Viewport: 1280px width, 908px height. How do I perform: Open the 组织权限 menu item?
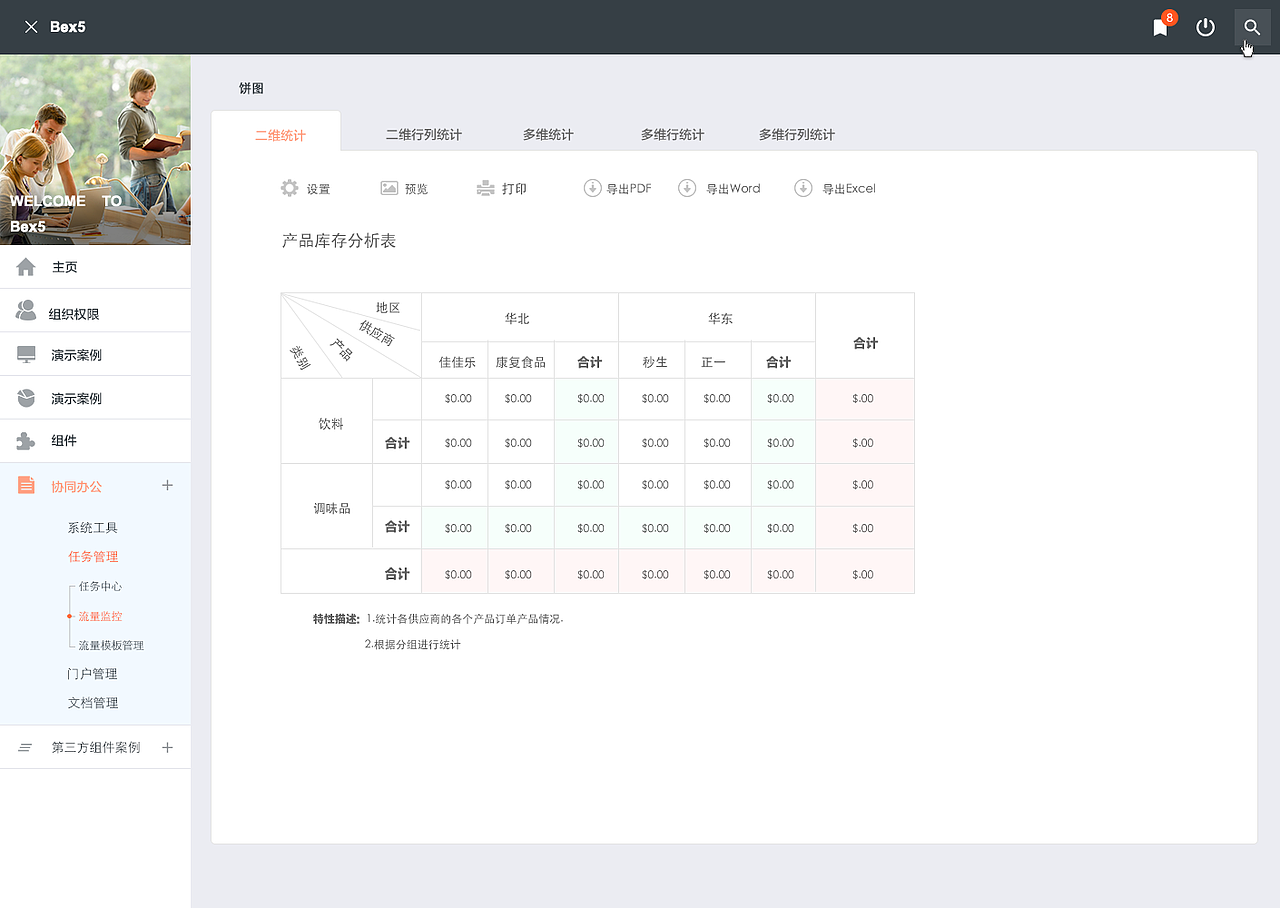[x=95, y=311]
